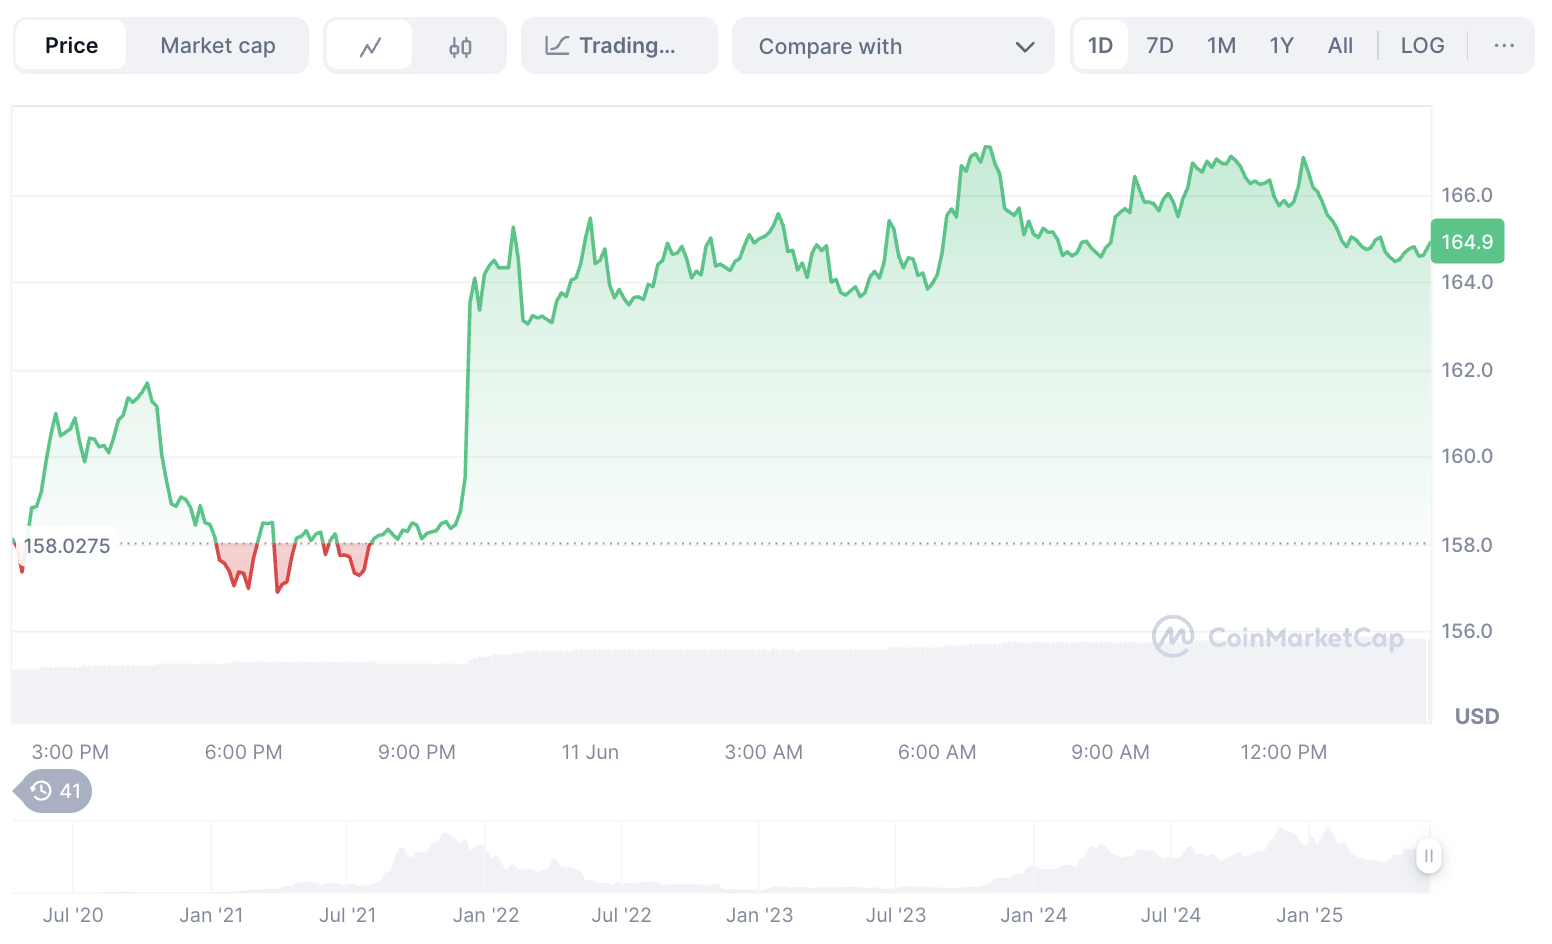This screenshot has height=944, width=1552.
Task: Switch to line chart view icon
Action: [370, 46]
